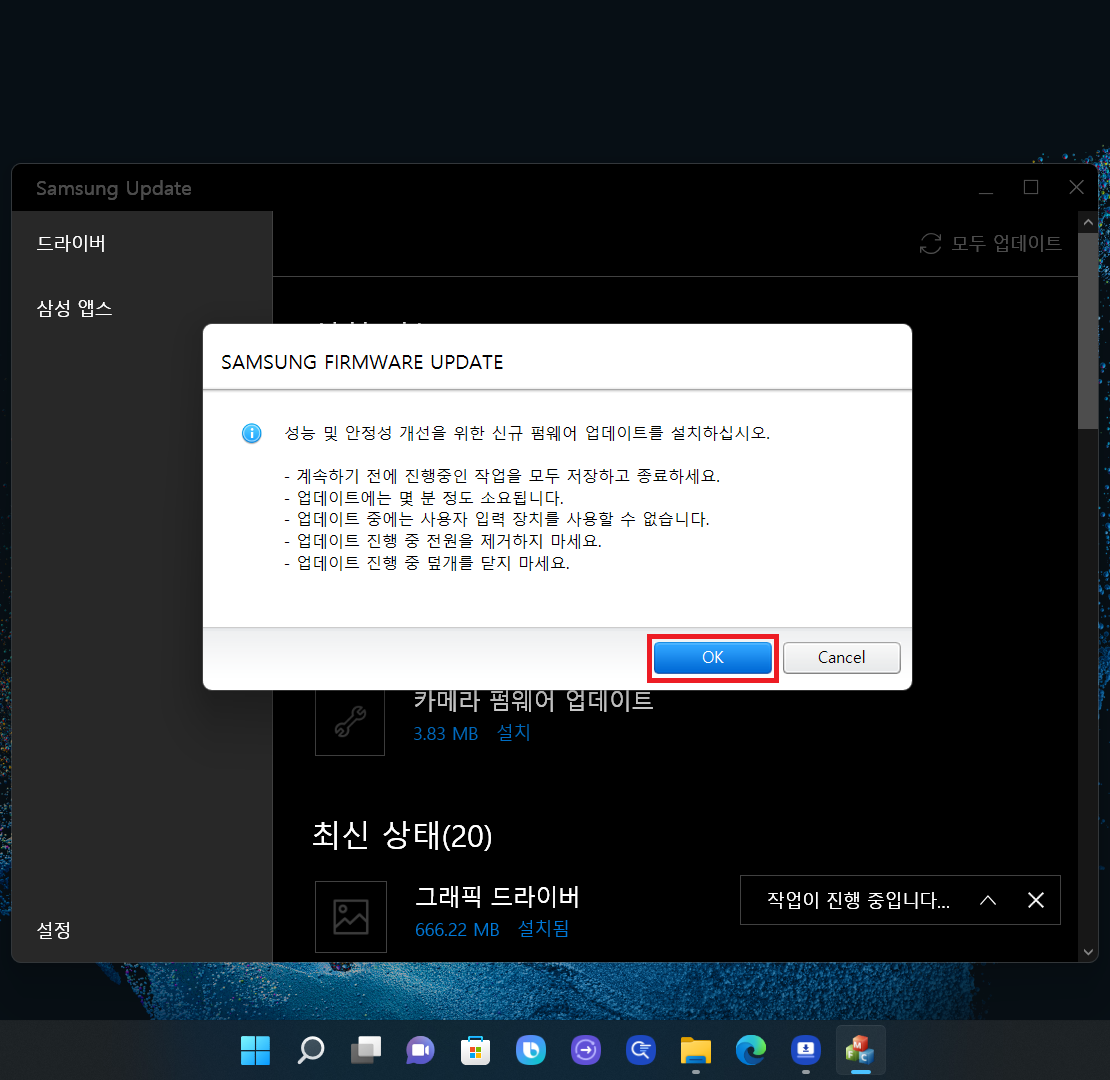Click the 3.83 MB size text
Screen dimensions: 1110x1080
tap(445, 734)
